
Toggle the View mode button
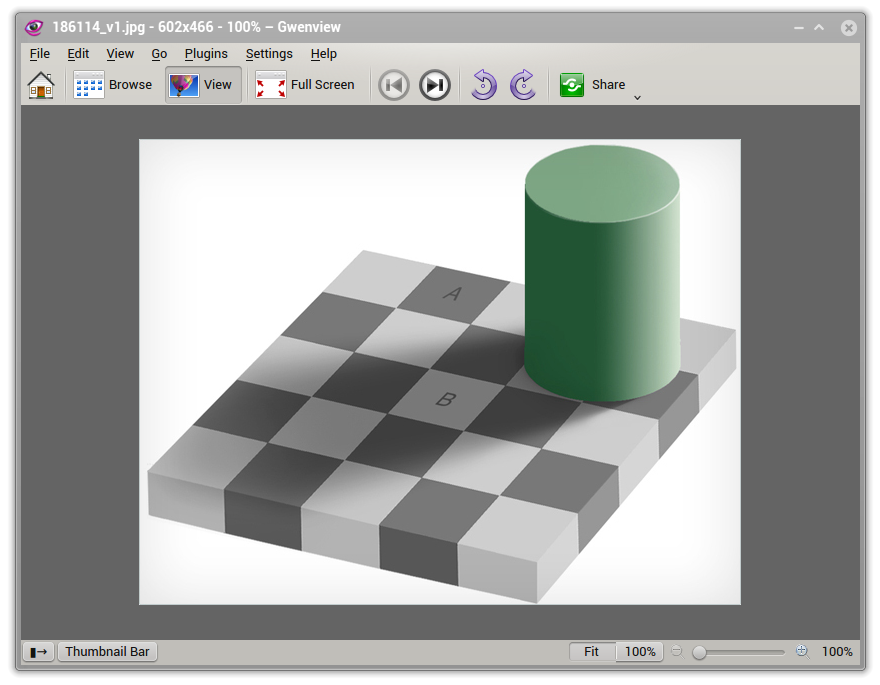tap(203, 85)
